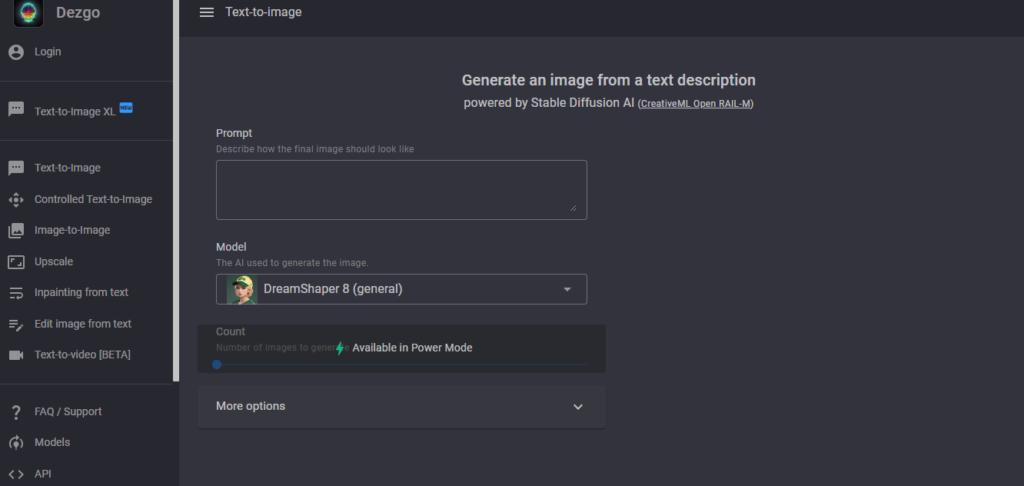Click inside the Prompt text area
1024x486 pixels.
(402, 190)
